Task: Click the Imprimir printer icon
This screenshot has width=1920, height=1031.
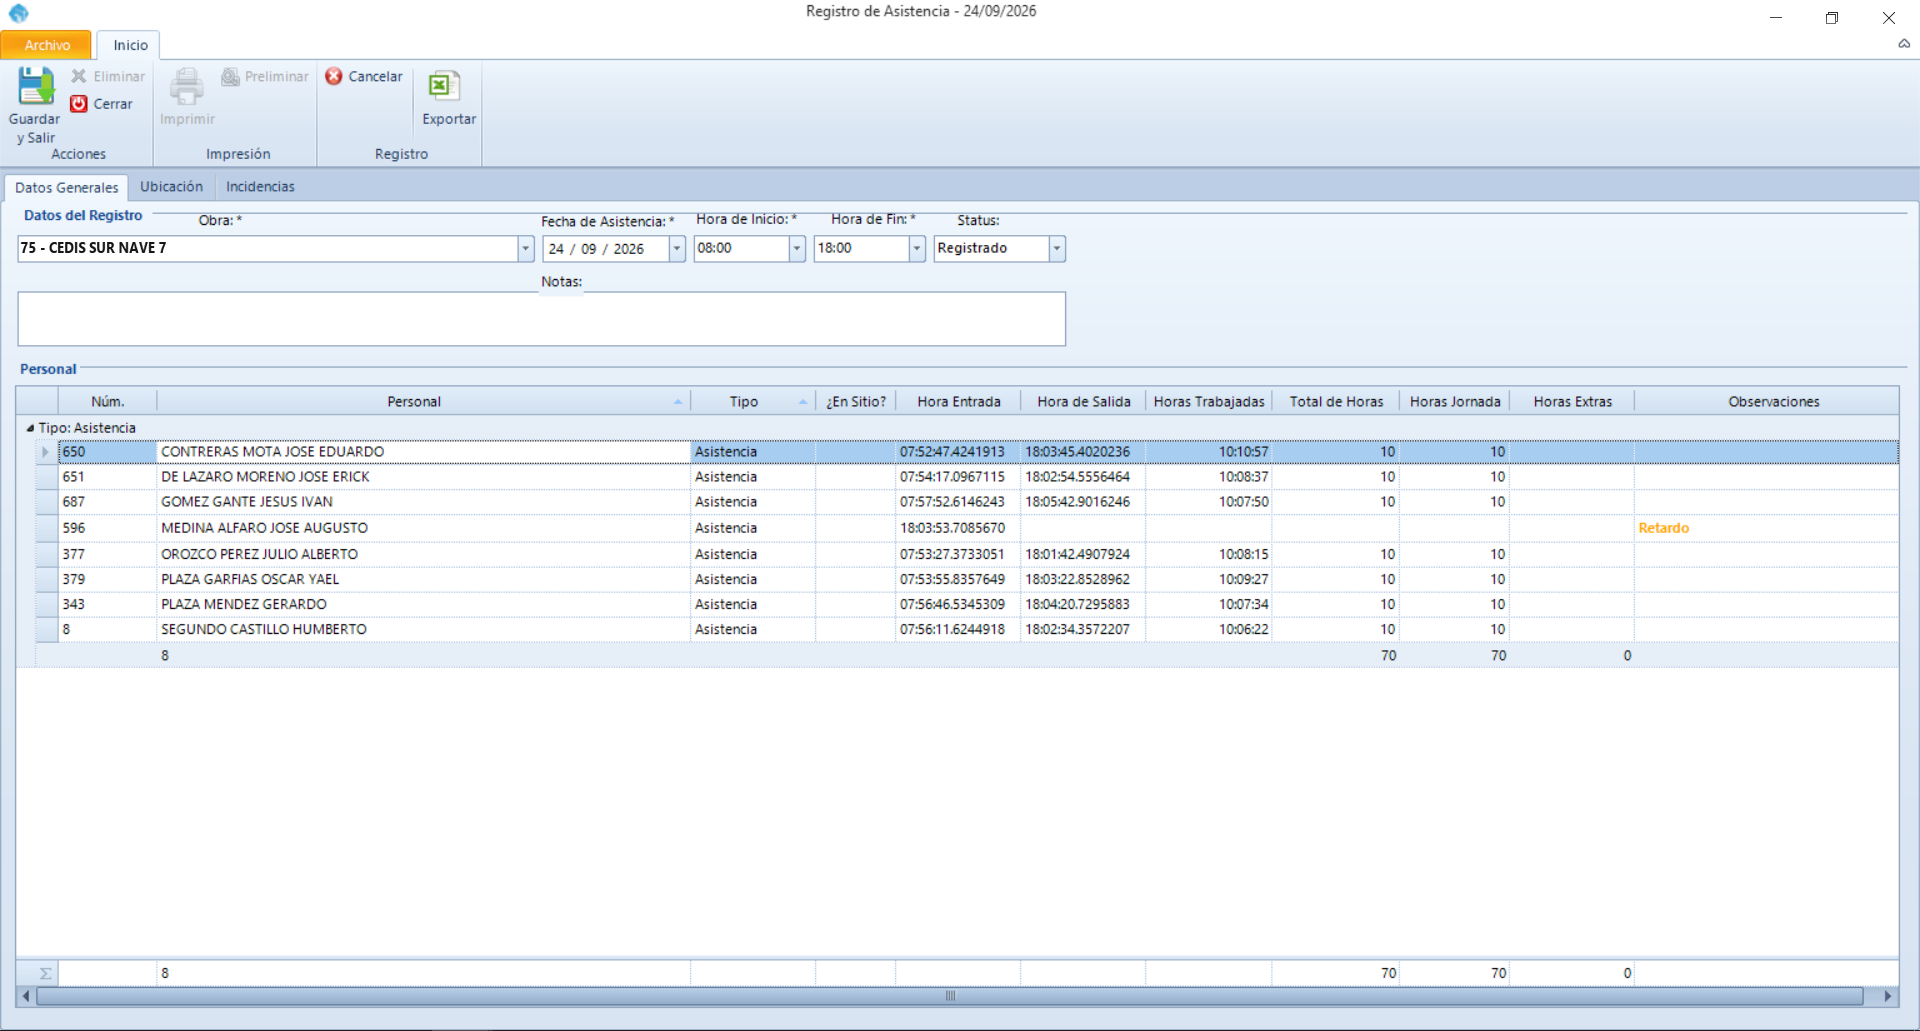Action: [x=187, y=86]
